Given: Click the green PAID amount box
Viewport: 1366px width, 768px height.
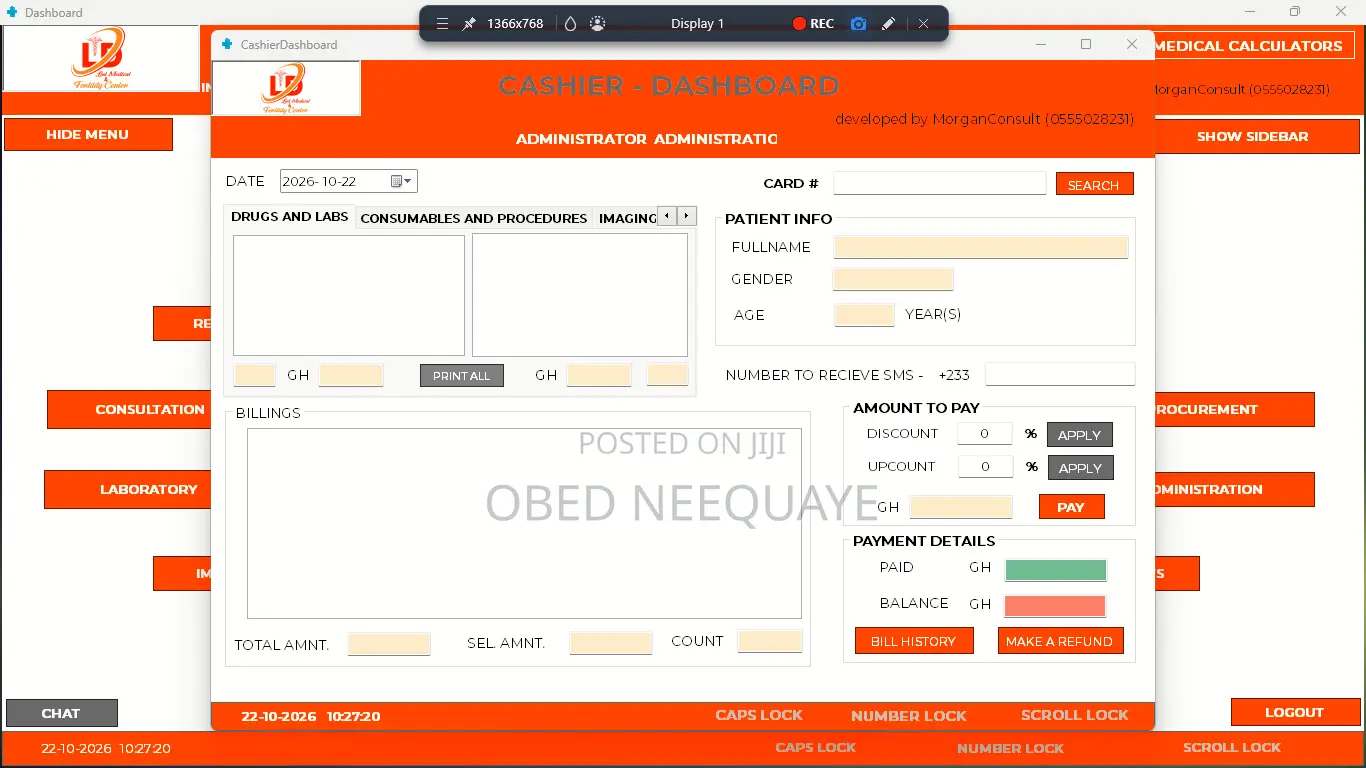Looking at the screenshot, I should [x=1056, y=570].
